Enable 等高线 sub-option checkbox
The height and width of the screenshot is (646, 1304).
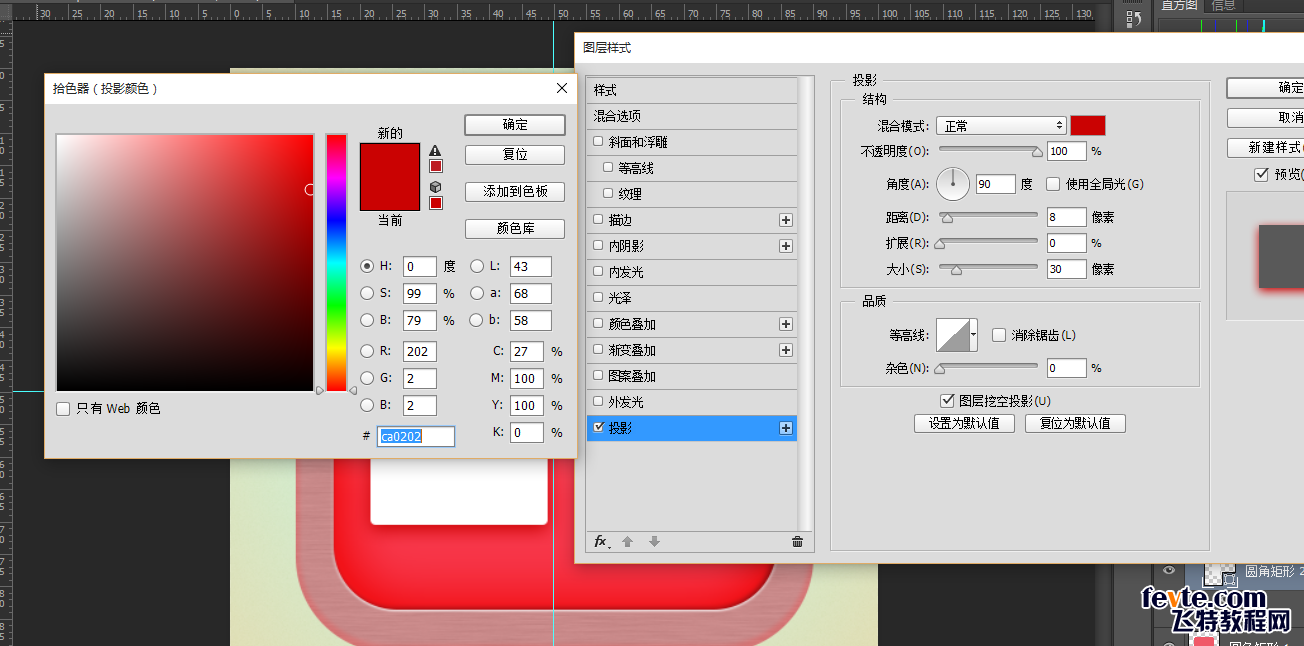[x=608, y=168]
